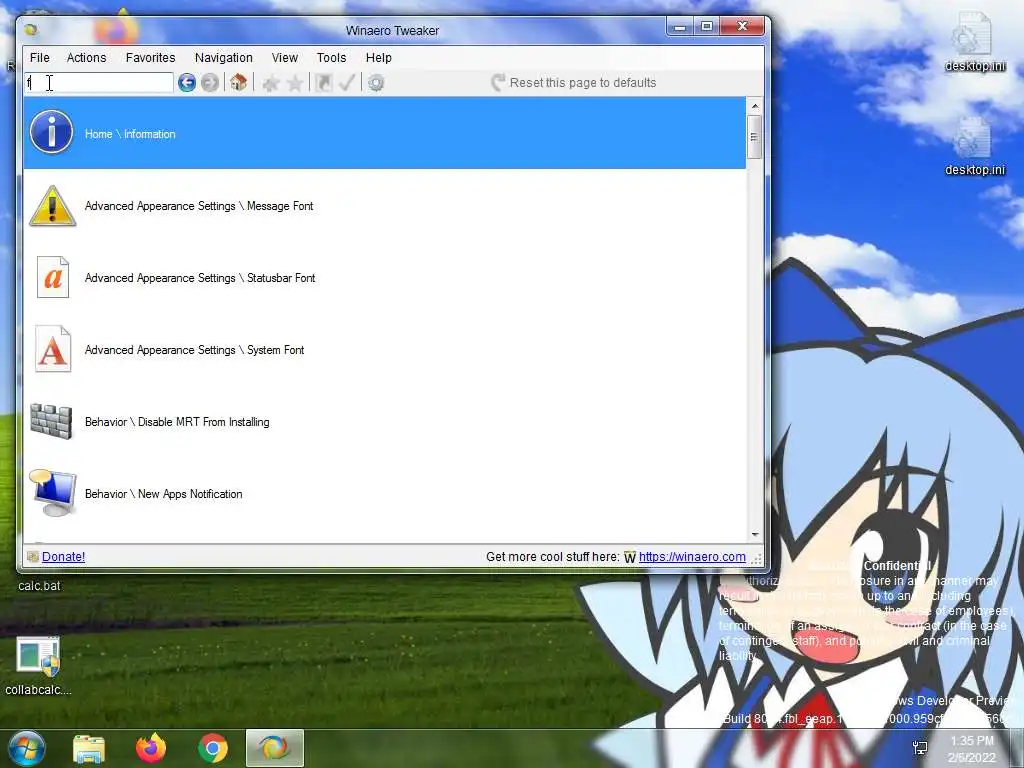Select the Message Font result text
The width and height of the screenshot is (1024, 768).
(199, 206)
